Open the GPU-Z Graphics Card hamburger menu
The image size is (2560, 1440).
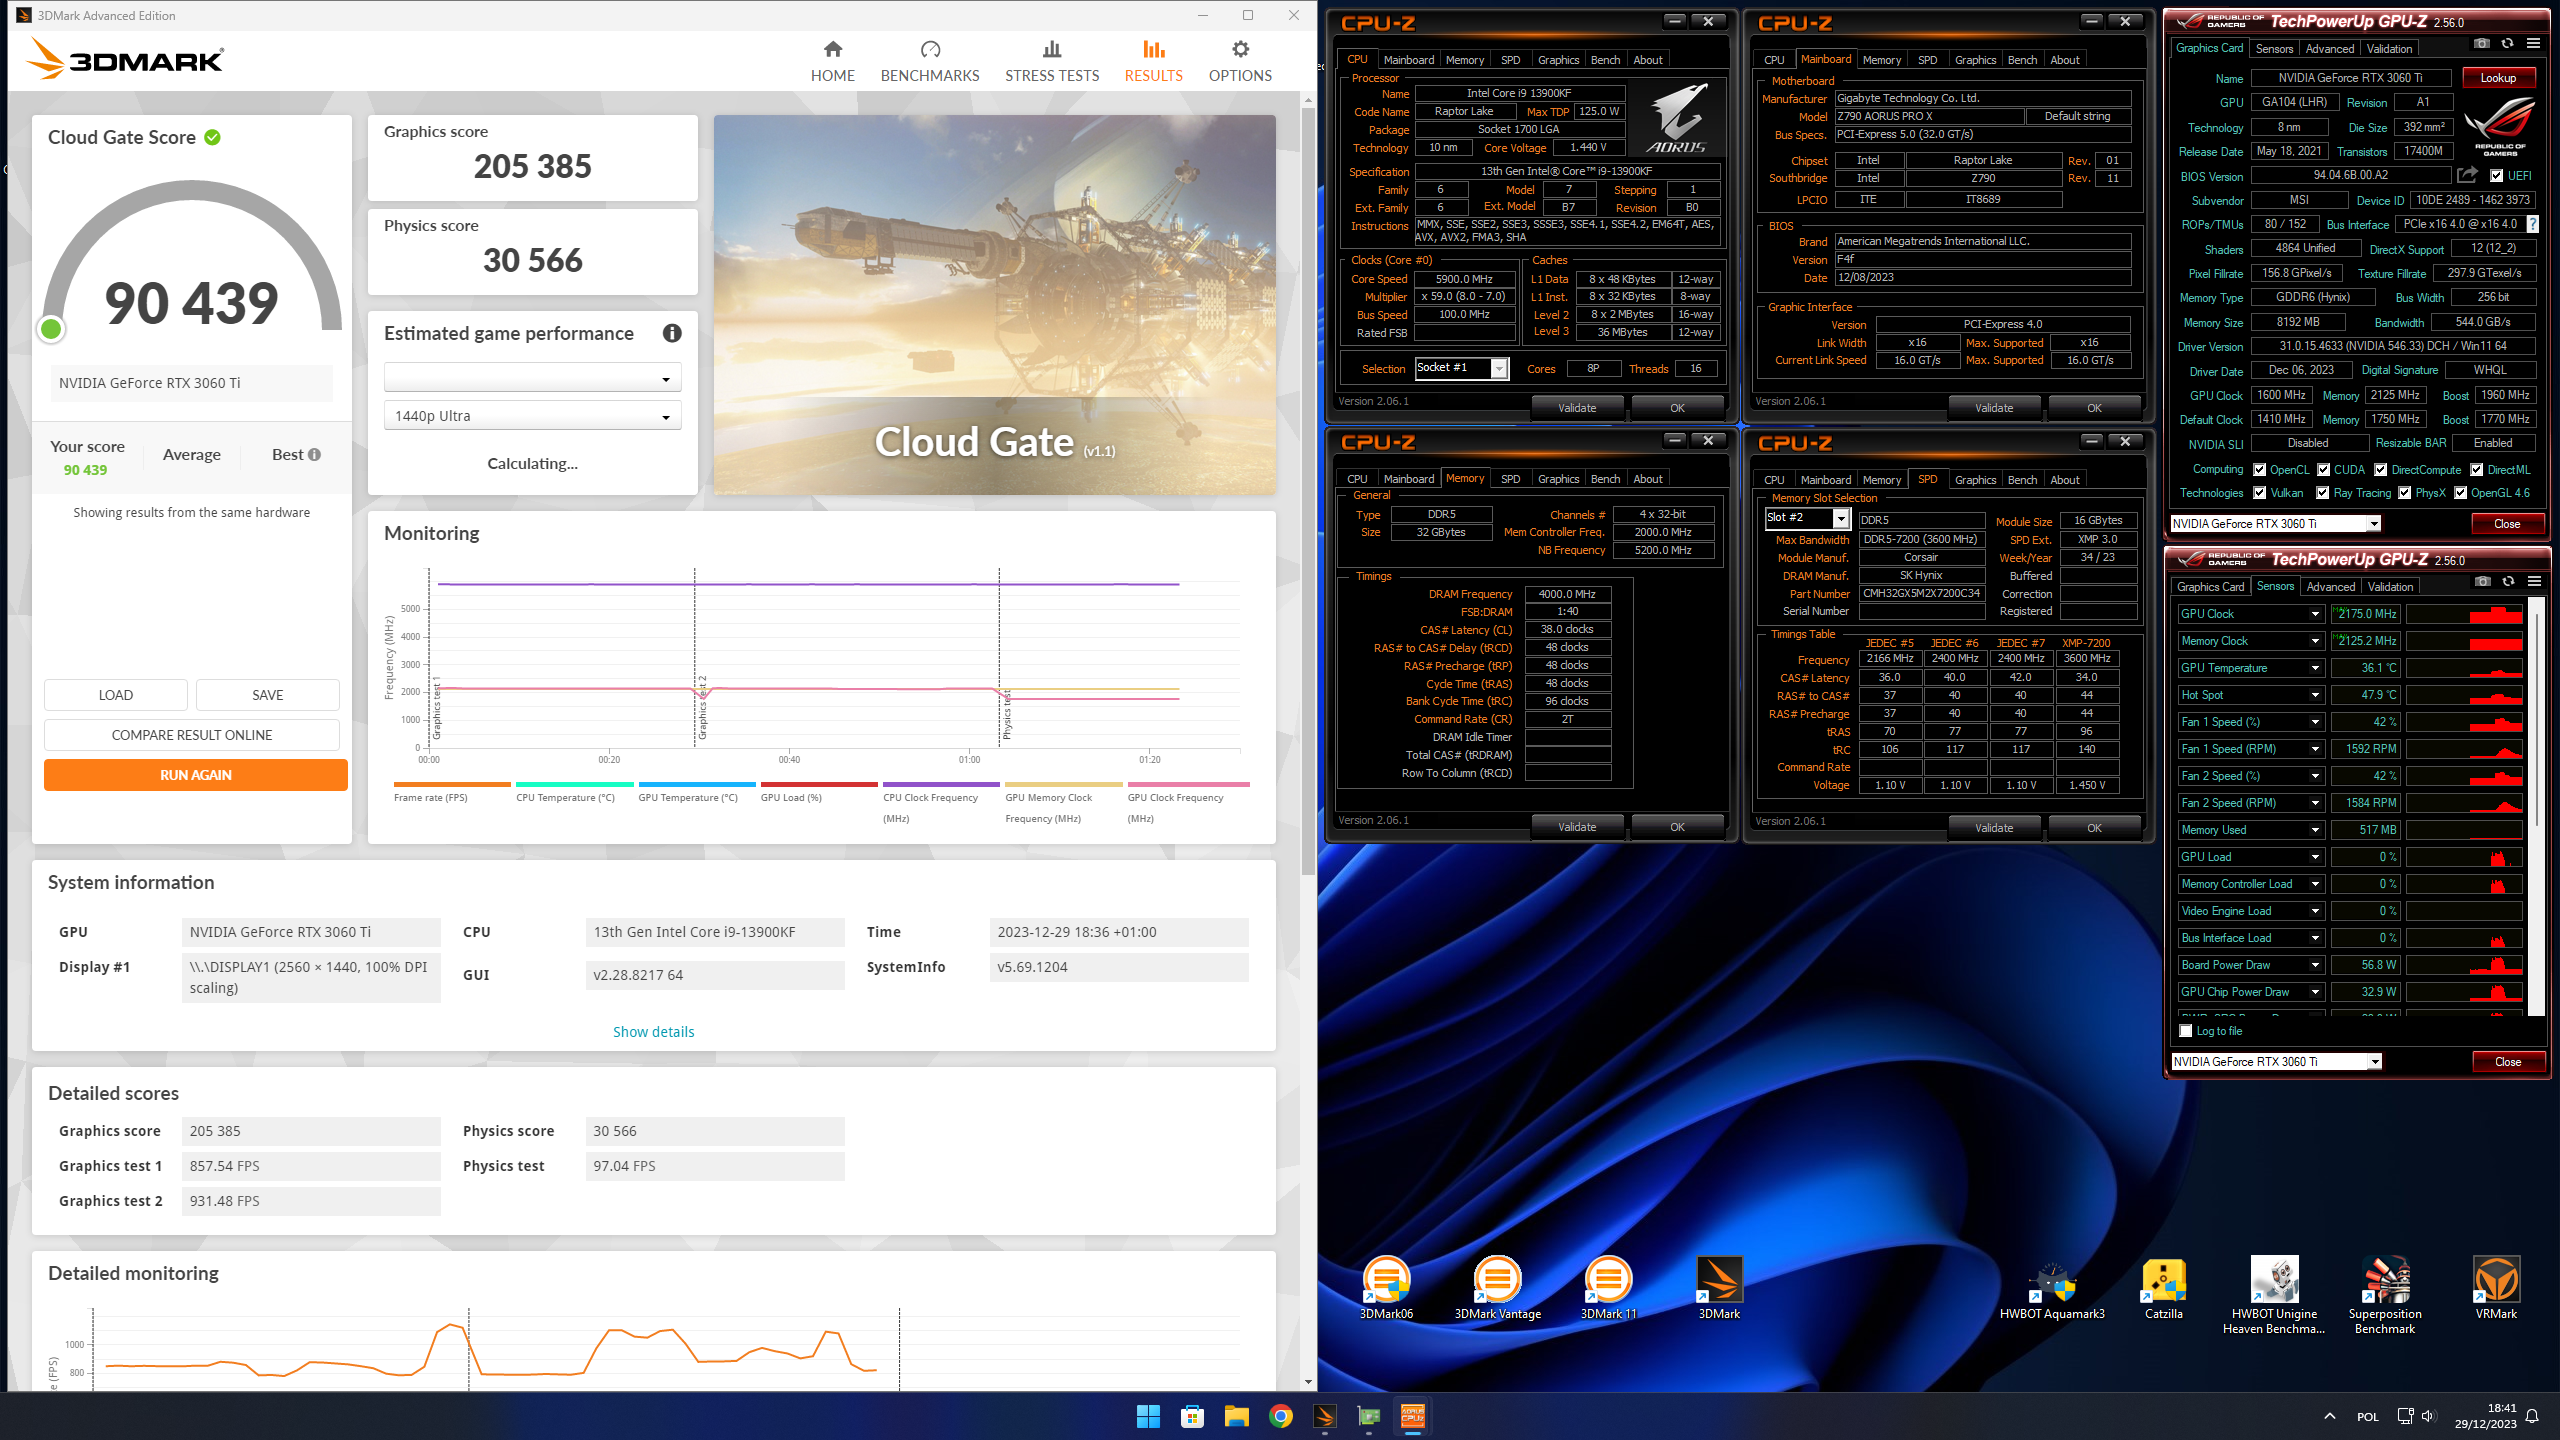coord(2533,44)
